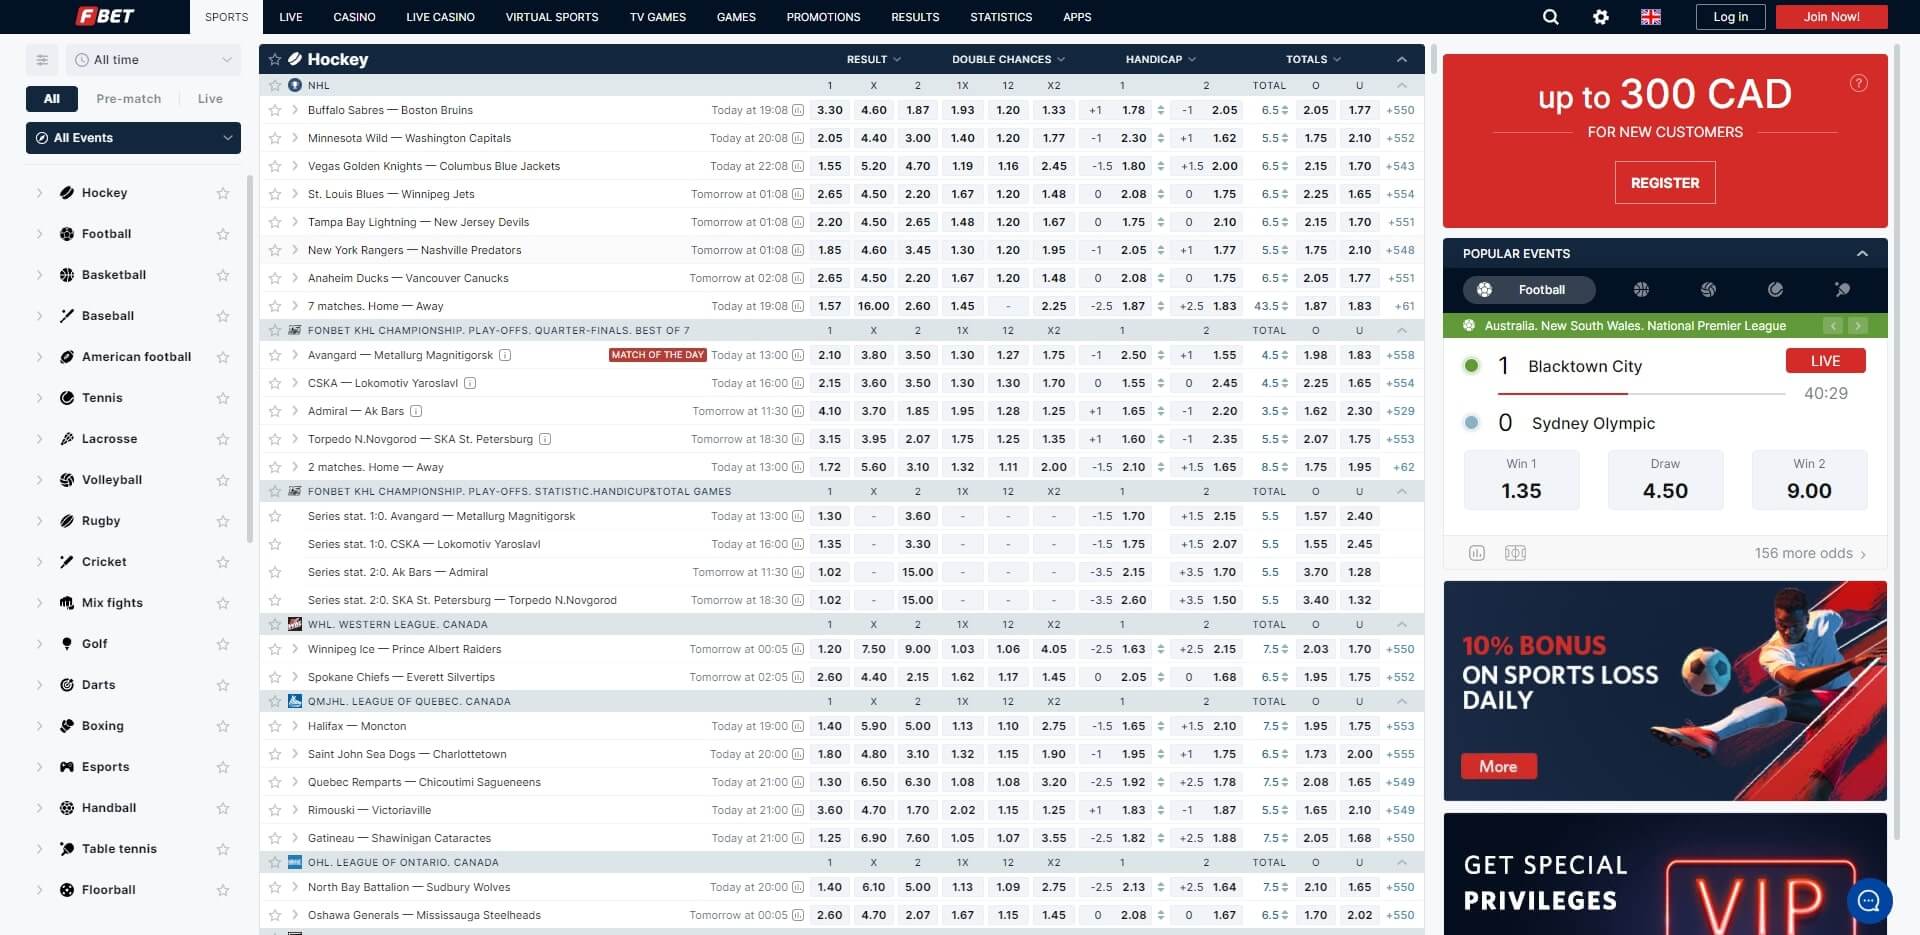The height and width of the screenshot is (935, 1920).
Task: Click the Boxing icon in sidebar
Action: tap(67, 726)
